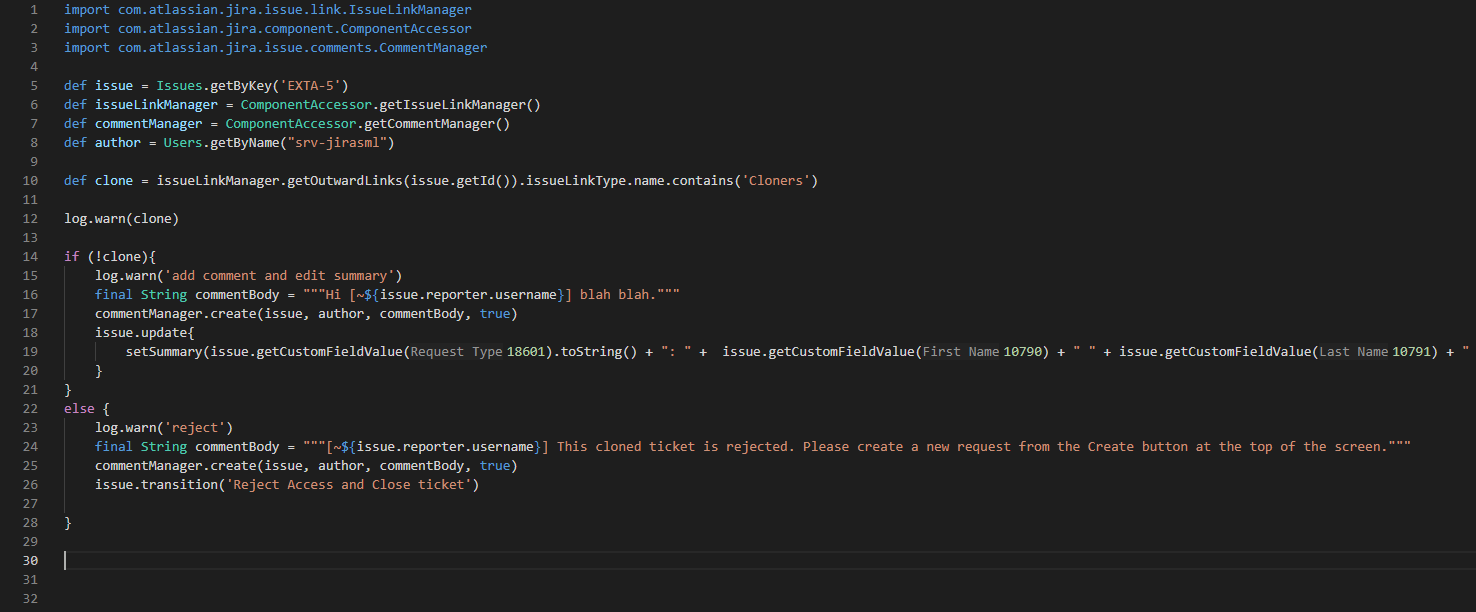The height and width of the screenshot is (612, 1476).
Task: Click 'final String commentBody' on line 24
Action: point(187,446)
